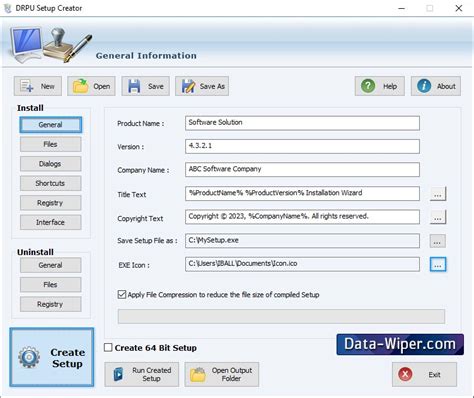Browse for the EXE Icon file
This screenshot has height=398, width=474.
click(438, 264)
